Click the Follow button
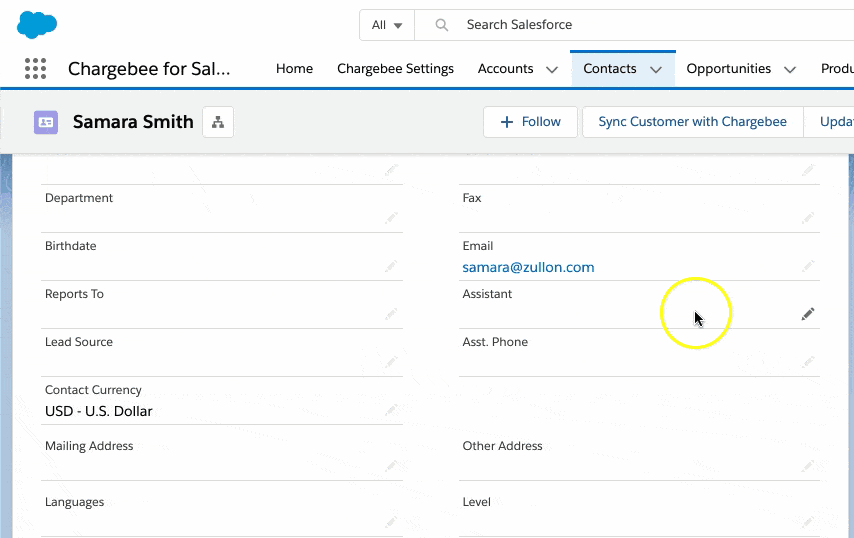This screenshot has width=854, height=538. coord(530,122)
